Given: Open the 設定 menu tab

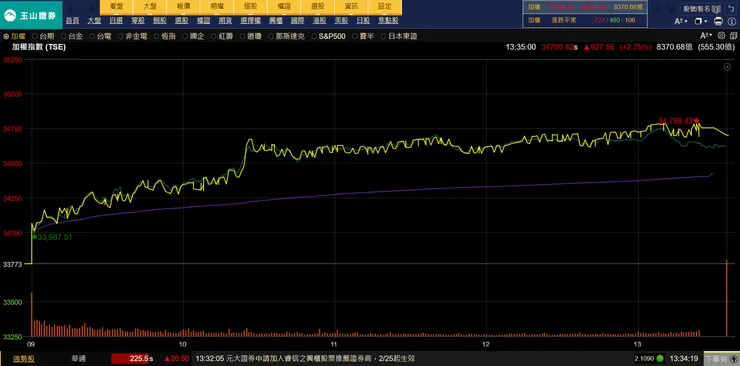Looking at the screenshot, I should pos(385,7).
